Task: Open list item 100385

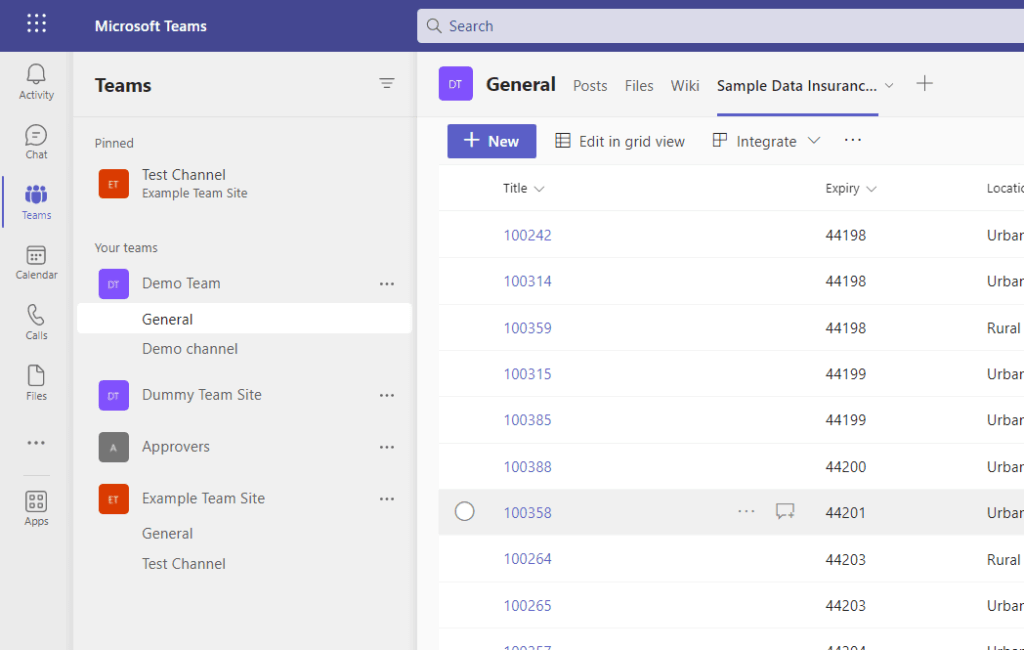Action: pos(527,420)
